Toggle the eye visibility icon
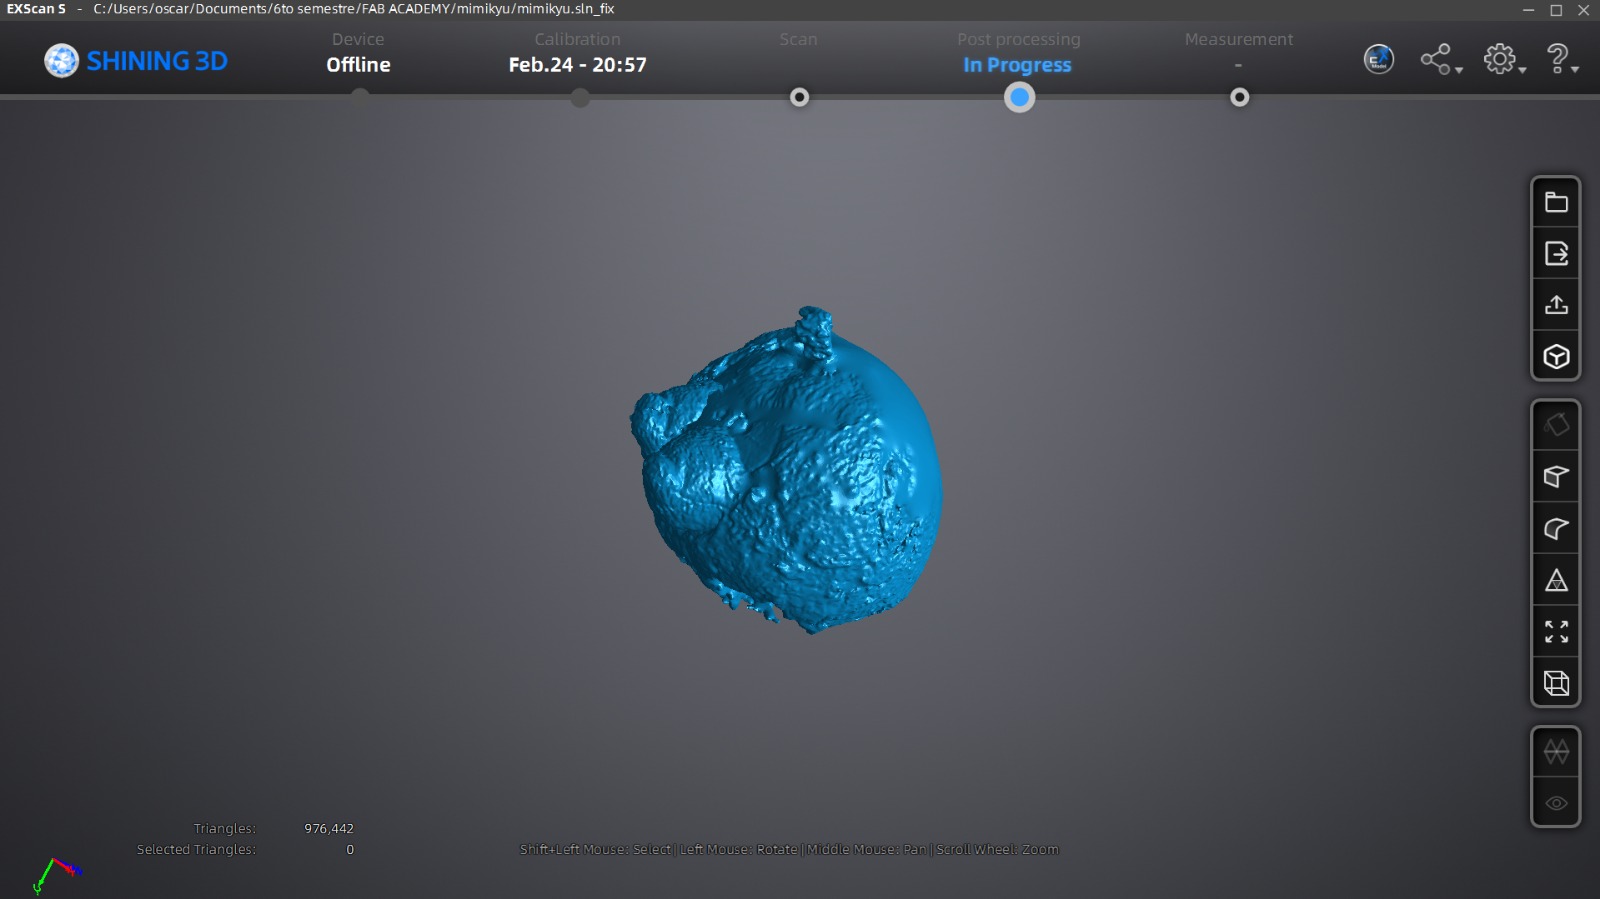Image resolution: width=1600 pixels, height=899 pixels. (x=1556, y=803)
